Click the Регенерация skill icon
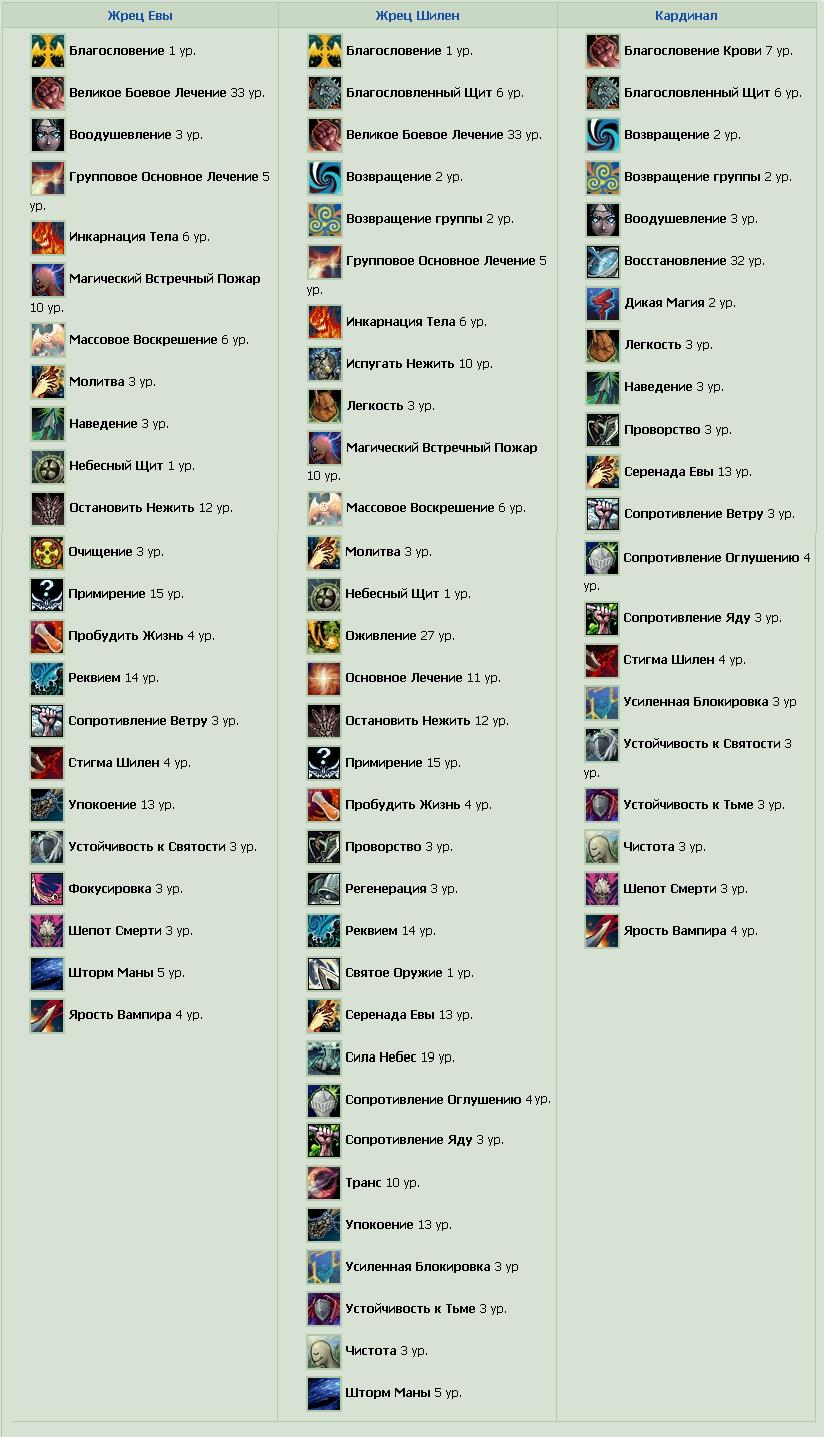Viewport: 824px width, 1437px height. click(324, 889)
